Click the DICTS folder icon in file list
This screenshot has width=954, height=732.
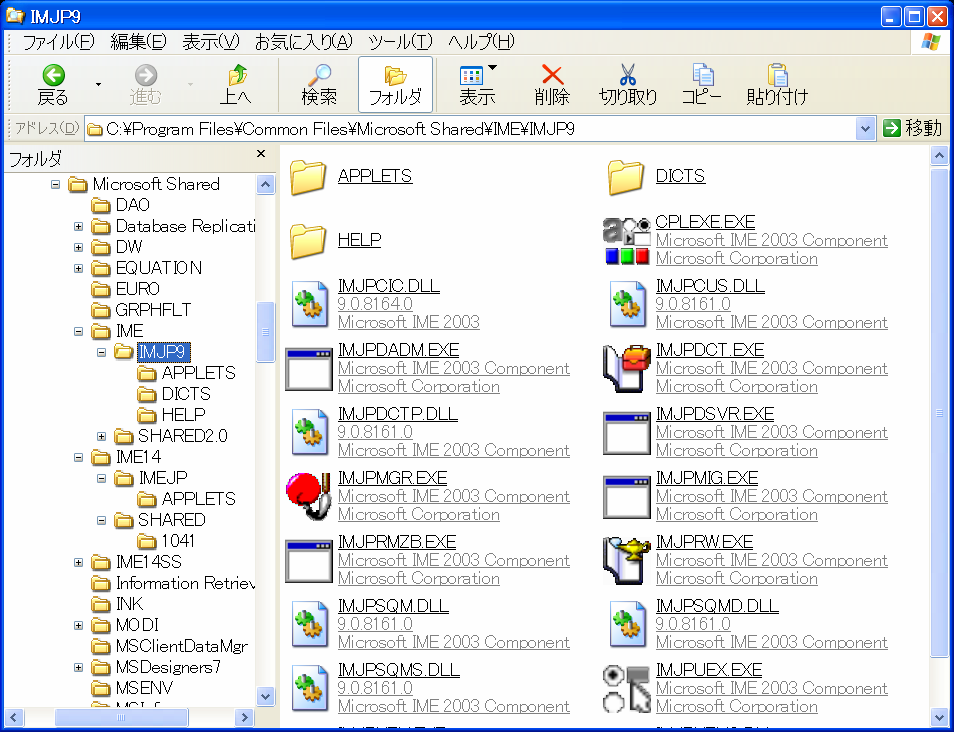click(625, 177)
